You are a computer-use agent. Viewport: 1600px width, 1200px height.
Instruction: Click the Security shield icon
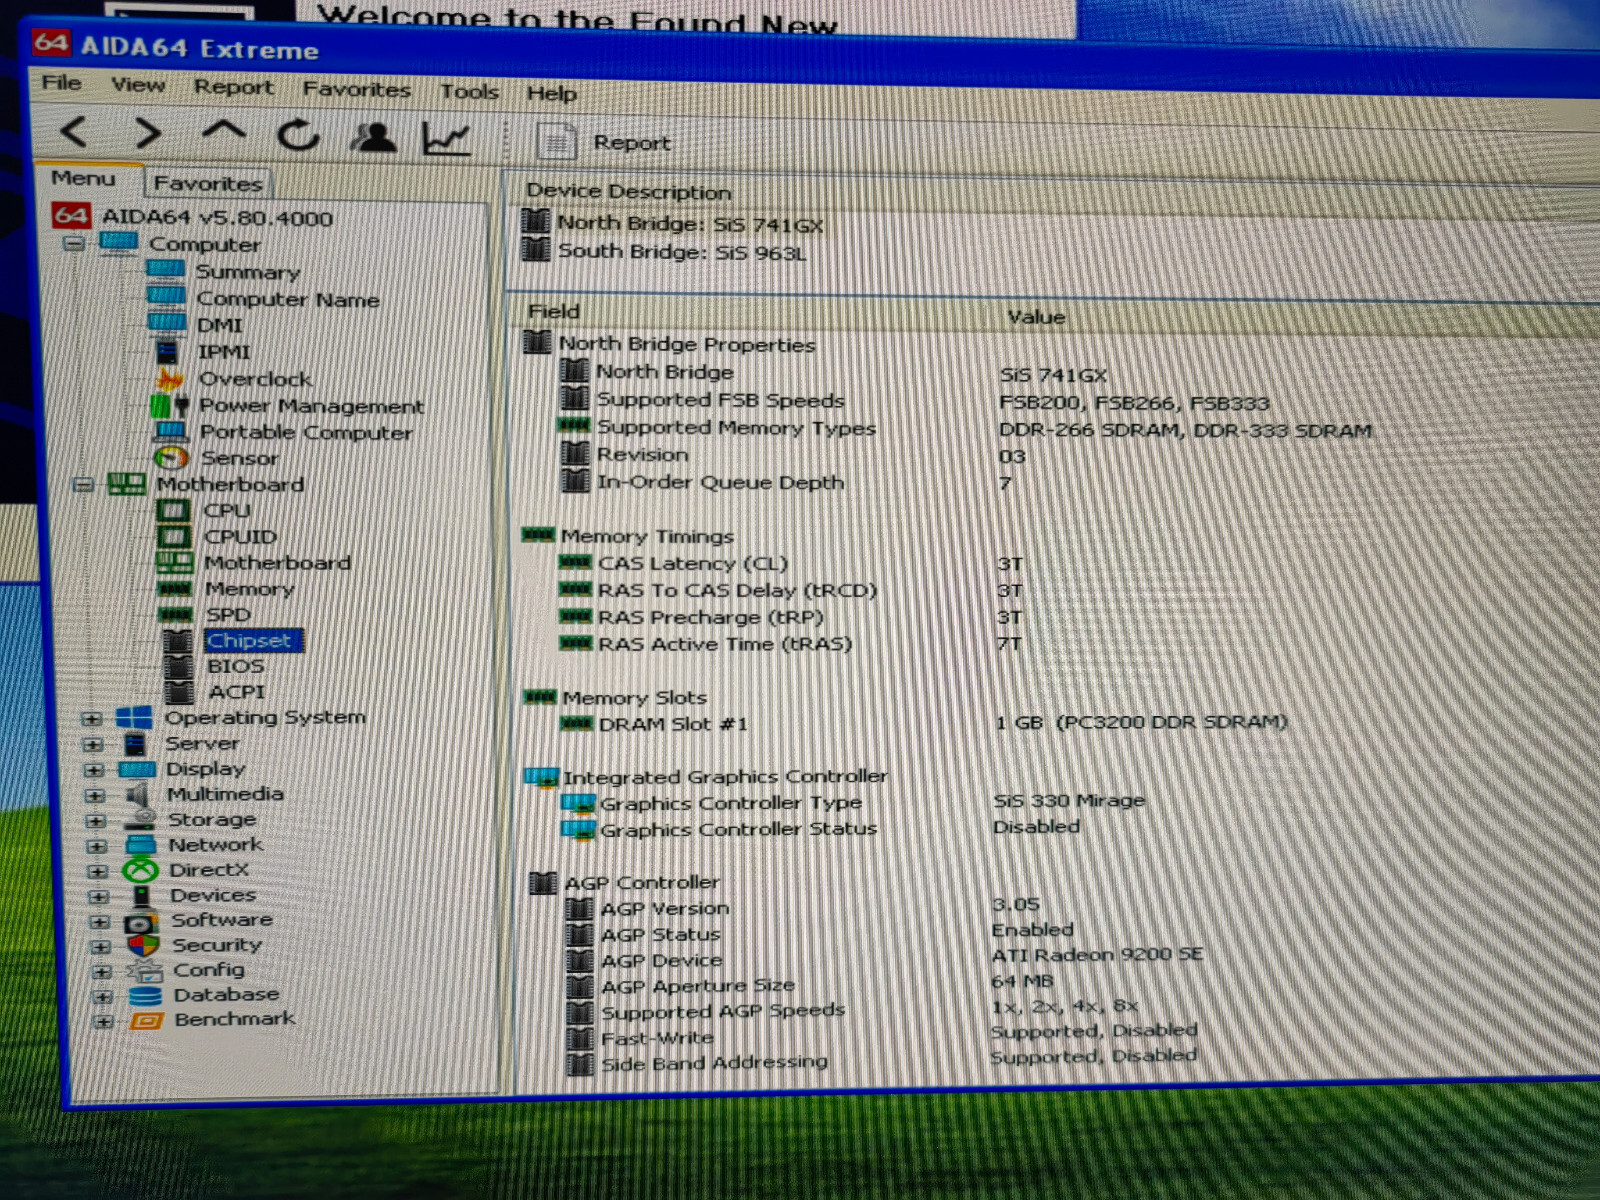tap(143, 946)
